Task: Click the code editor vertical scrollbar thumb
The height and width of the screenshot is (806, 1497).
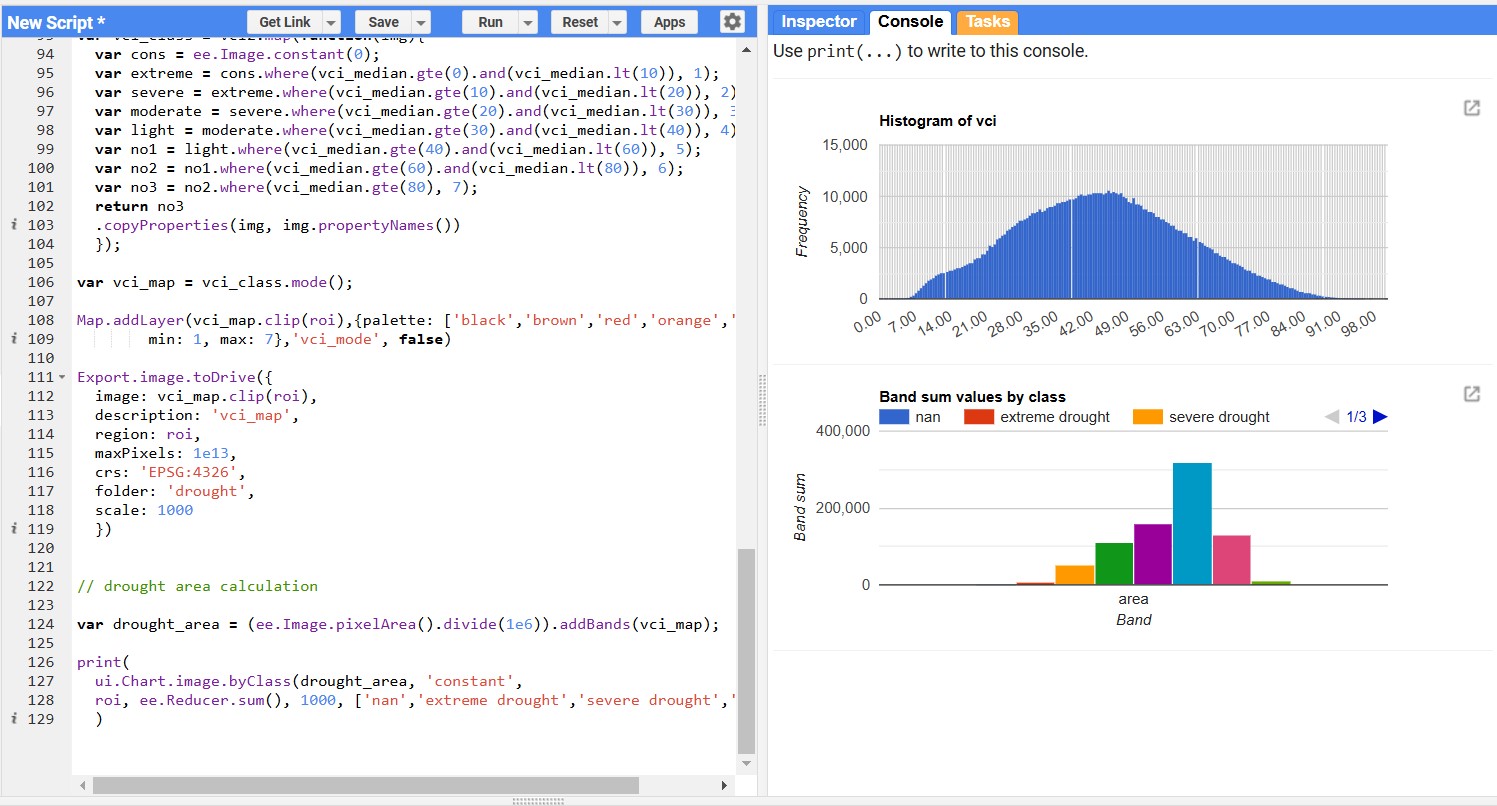Action: tap(746, 650)
